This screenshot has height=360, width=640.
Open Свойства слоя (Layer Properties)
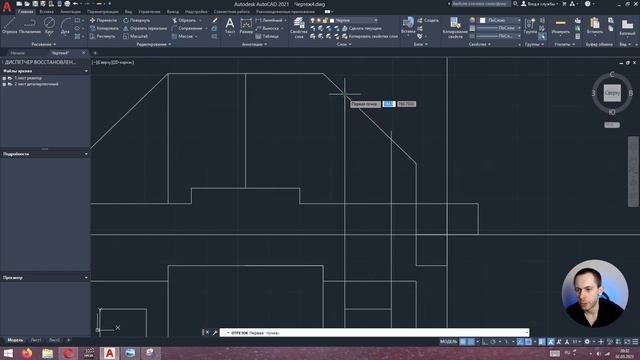(x=299, y=28)
